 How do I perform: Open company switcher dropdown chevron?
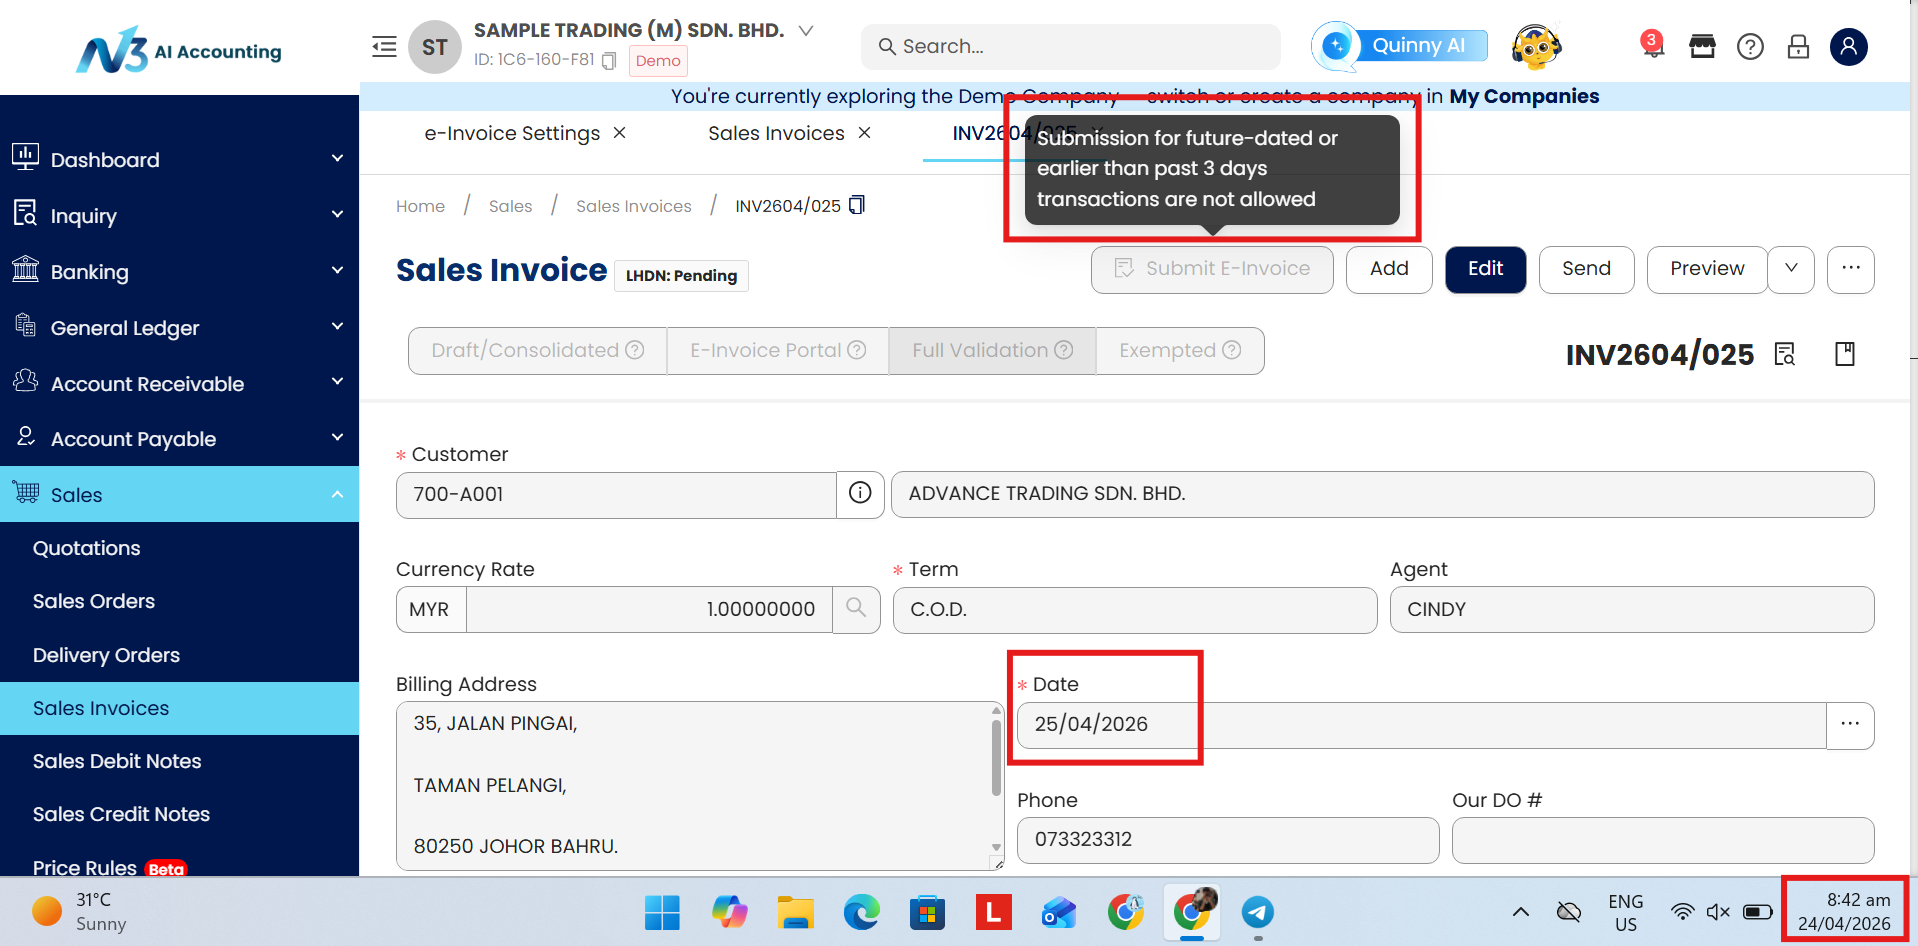point(806,31)
